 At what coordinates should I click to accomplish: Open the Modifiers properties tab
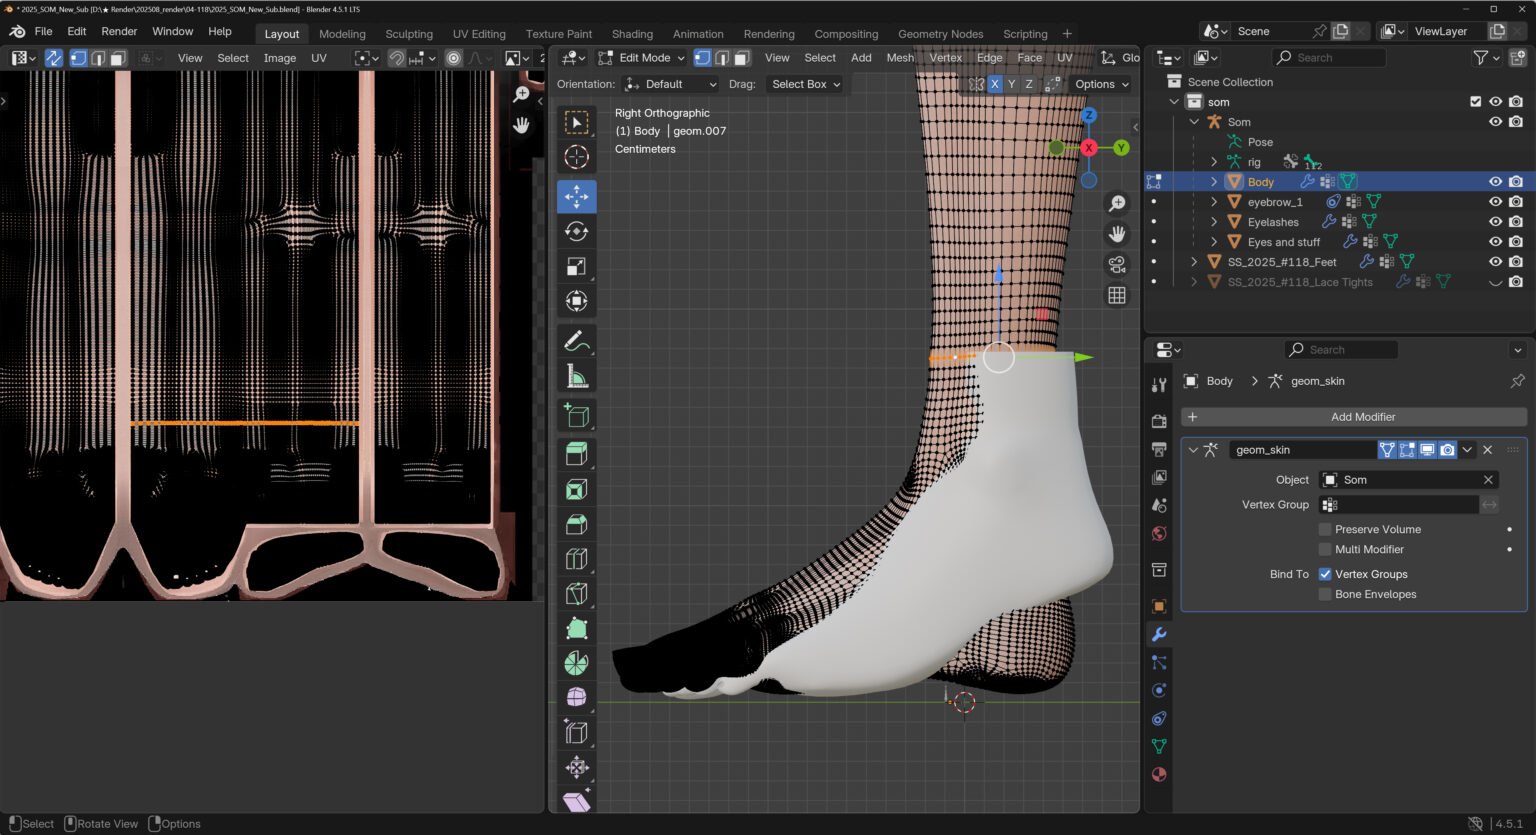click(x=1159, y=634)
